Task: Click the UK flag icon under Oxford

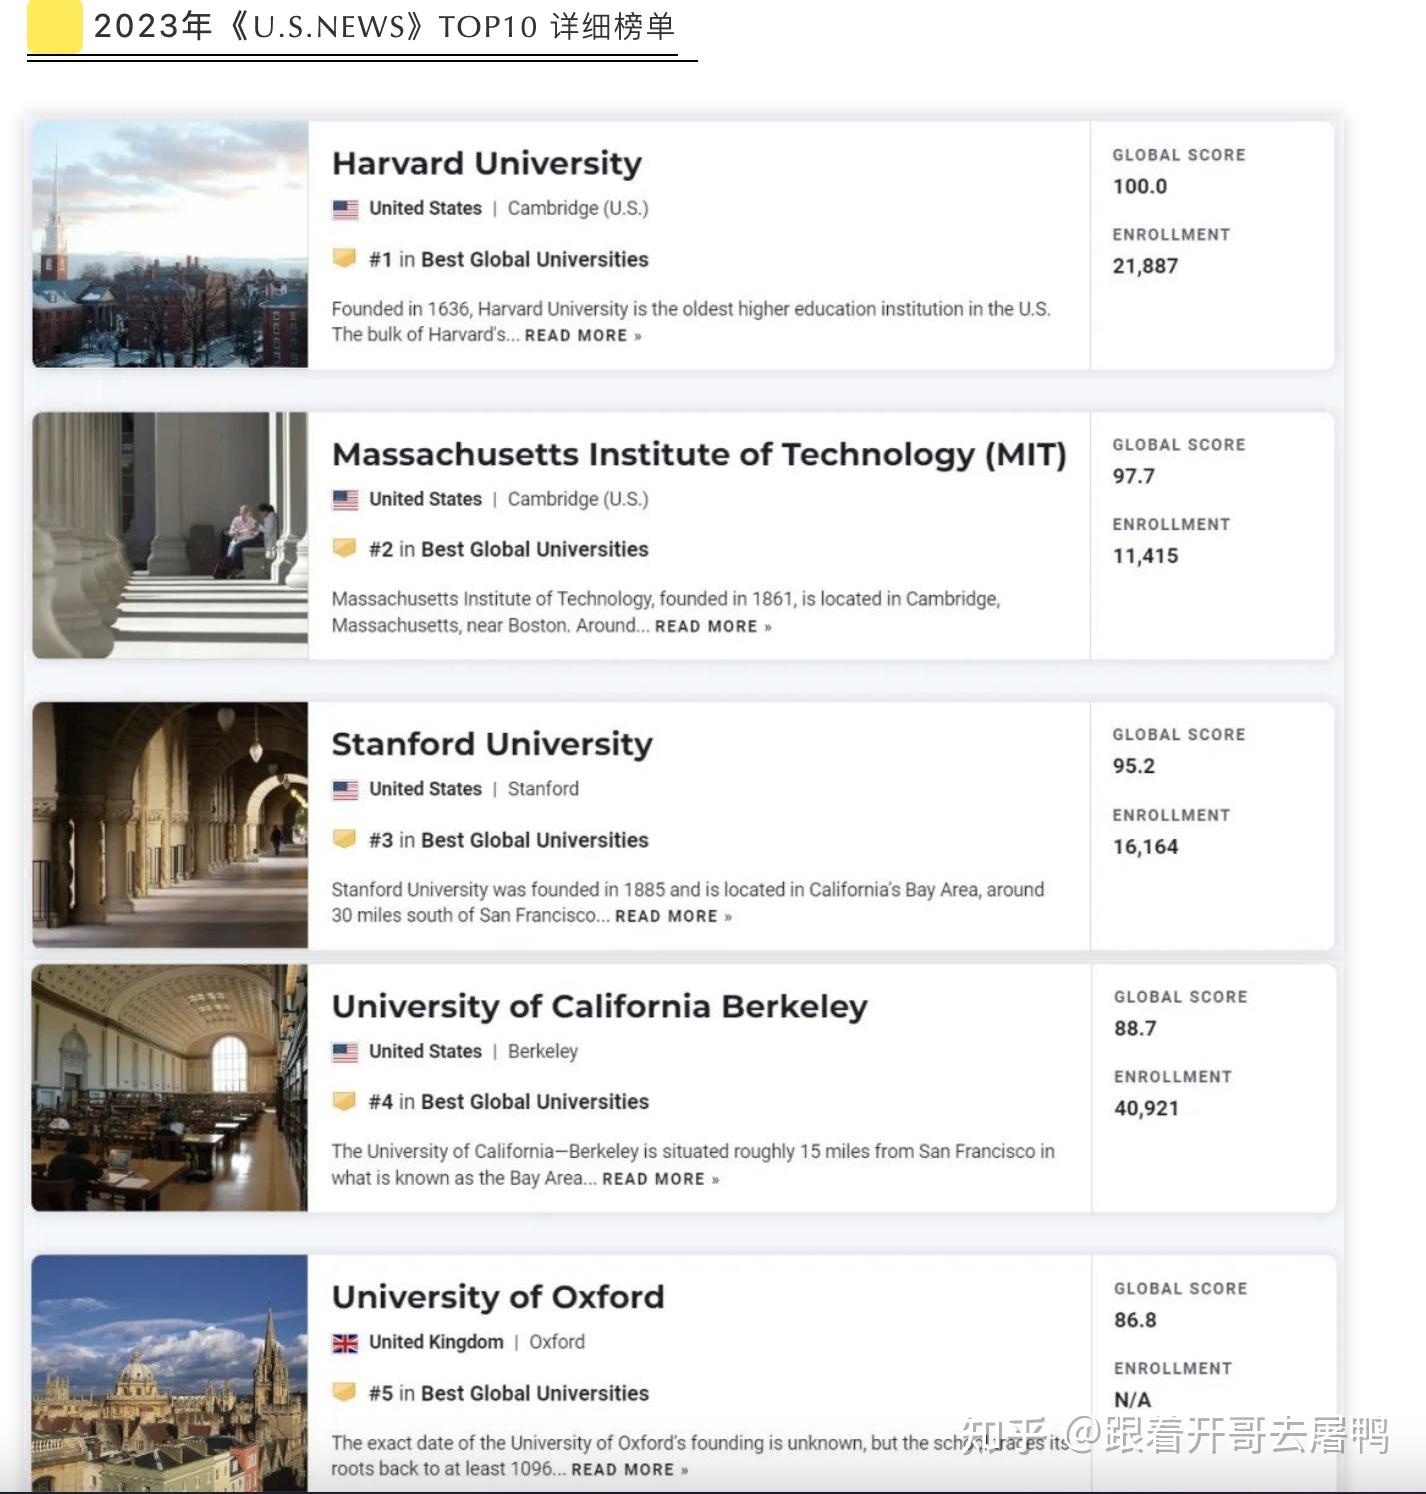Action: point(345,1343)
